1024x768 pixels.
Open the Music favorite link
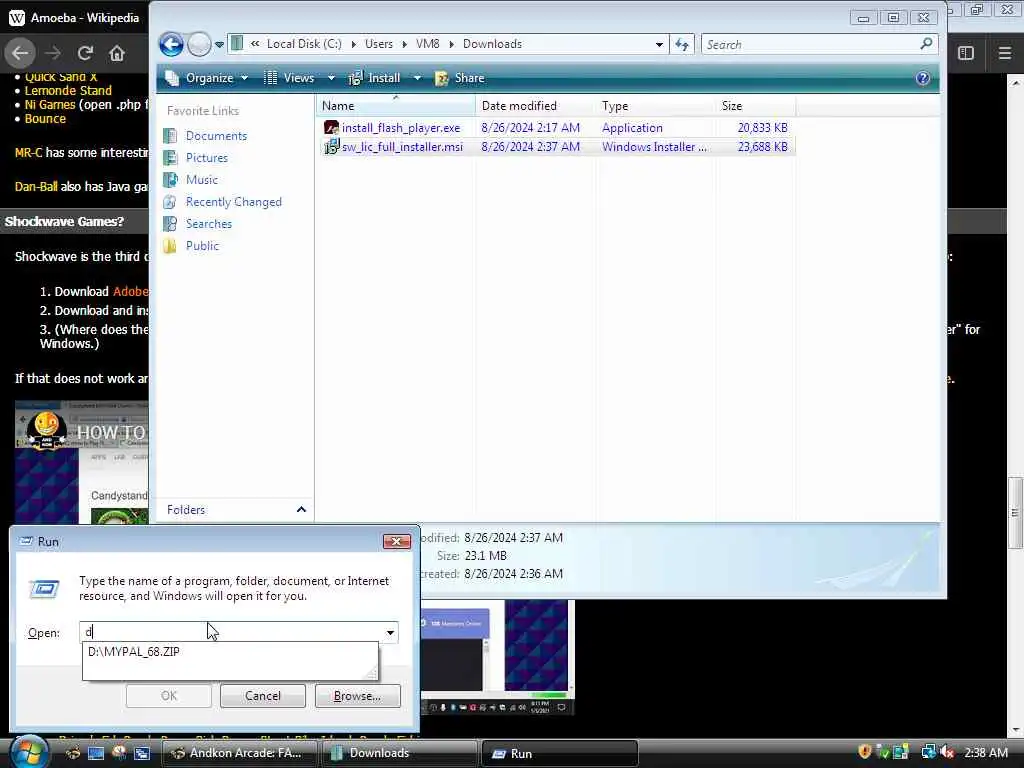(x=202, y=180)
